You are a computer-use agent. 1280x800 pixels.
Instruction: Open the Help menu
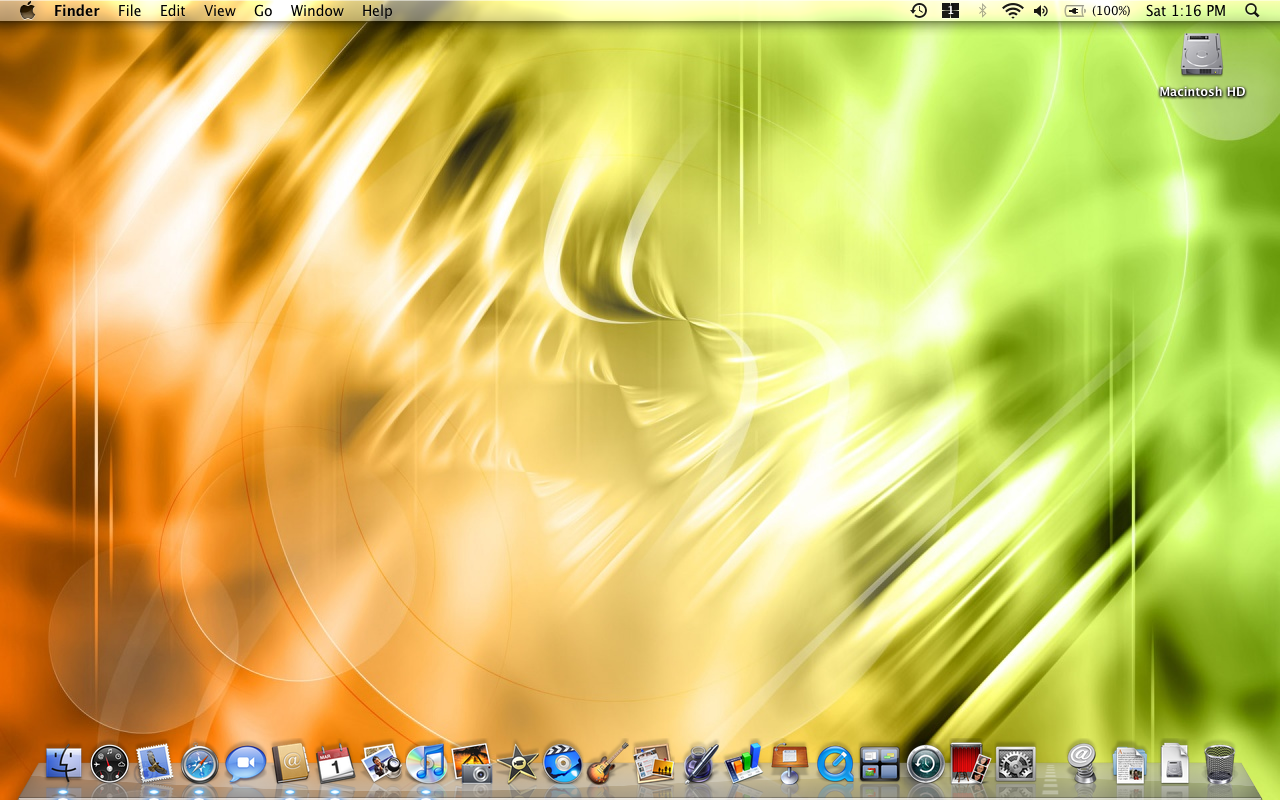click(377, 11)
